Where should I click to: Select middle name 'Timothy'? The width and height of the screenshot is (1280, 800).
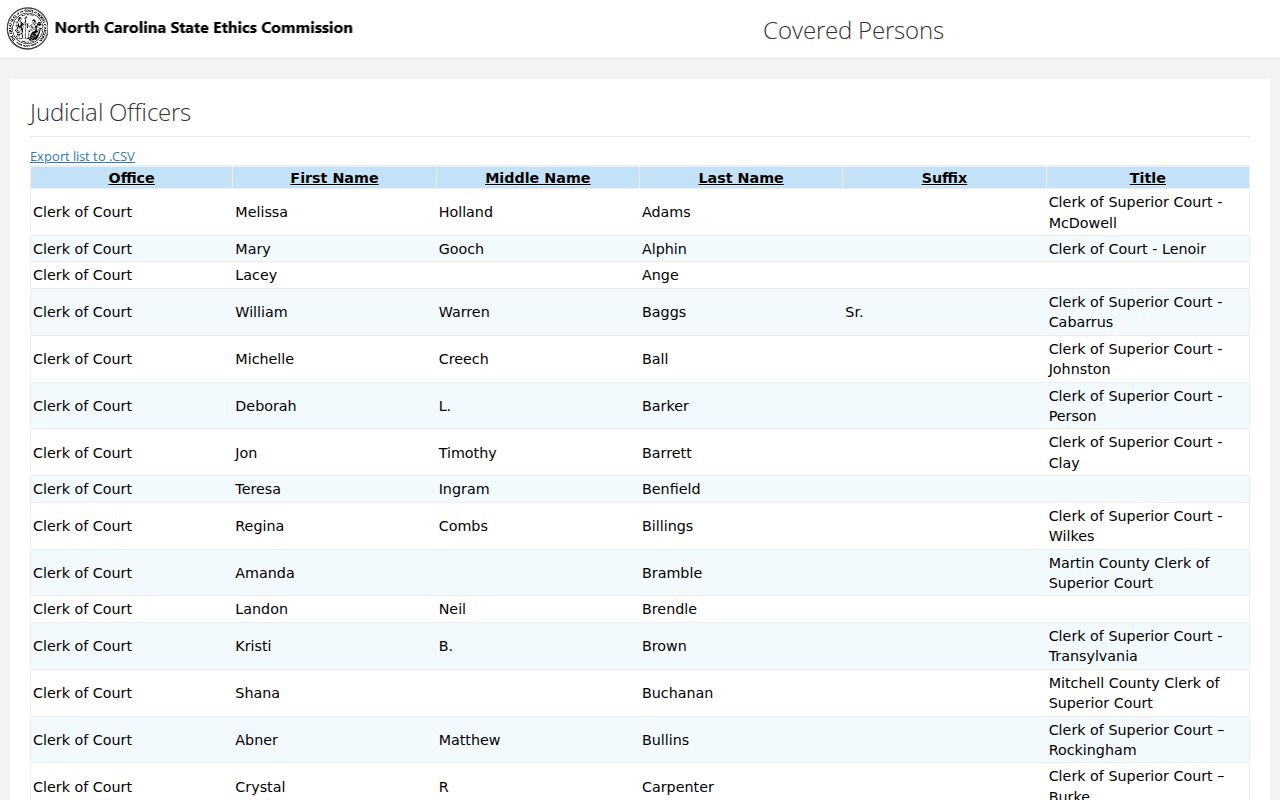coord(467,453)
